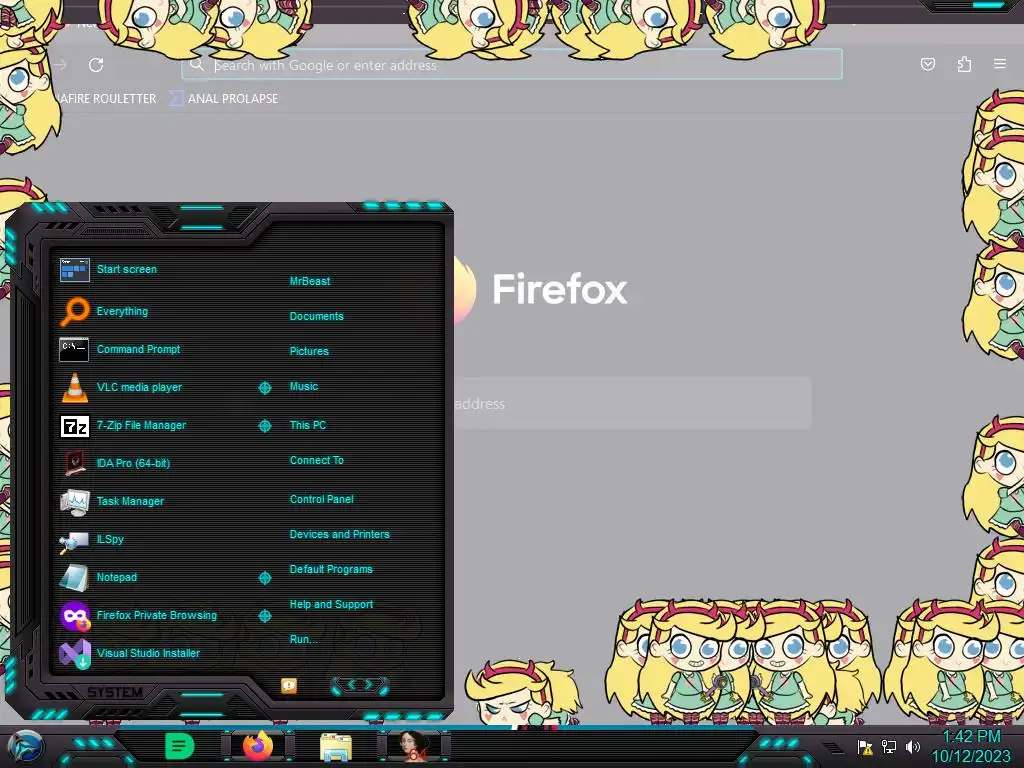Open Devices and Printers
This screenshot has width=1024, height=768.
pos(339,534)
